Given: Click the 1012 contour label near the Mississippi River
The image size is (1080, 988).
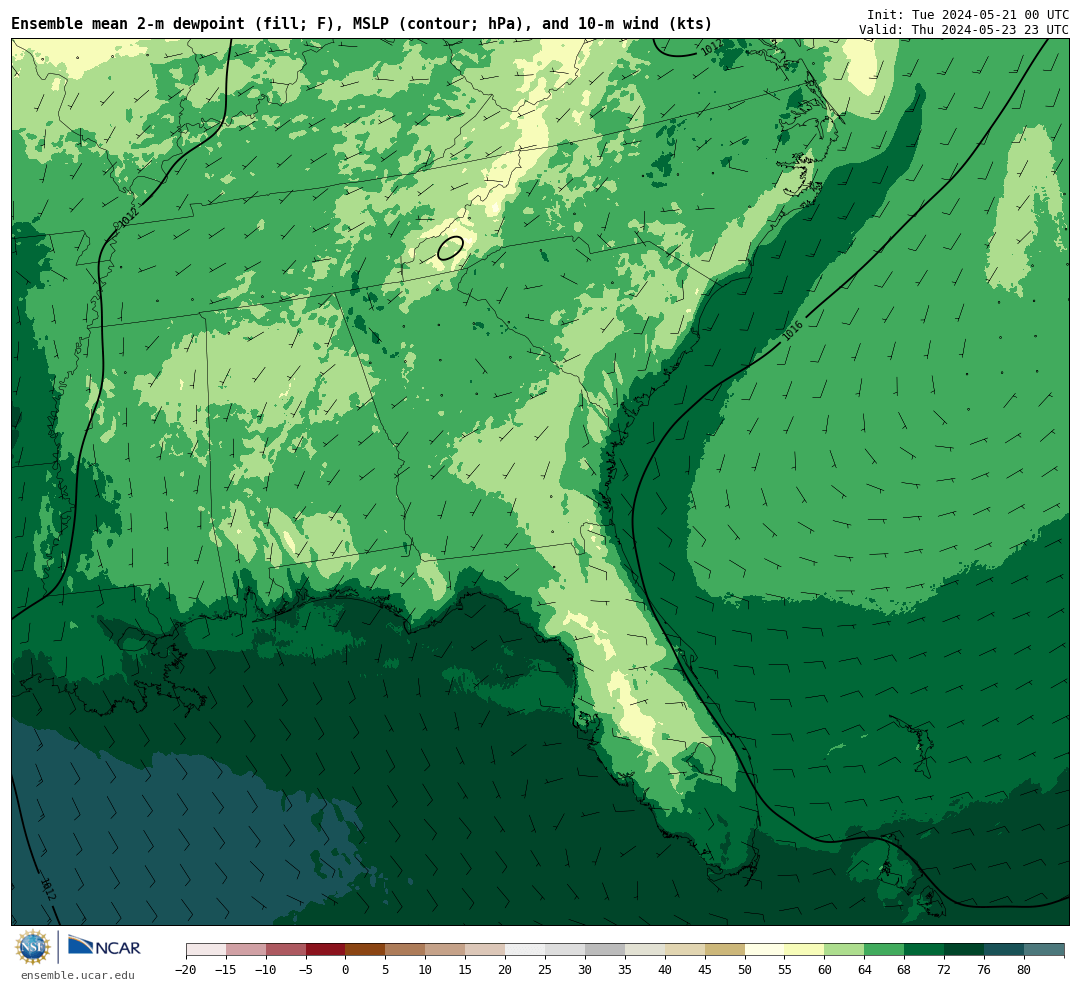Looking at the screenshot, I should 129,216.
